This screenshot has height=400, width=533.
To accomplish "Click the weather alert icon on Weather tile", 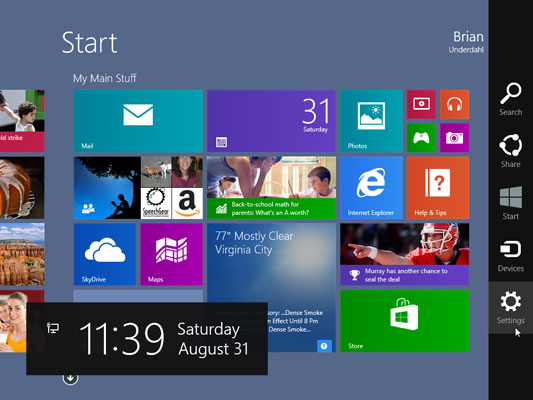I will [x=324, y=346].
